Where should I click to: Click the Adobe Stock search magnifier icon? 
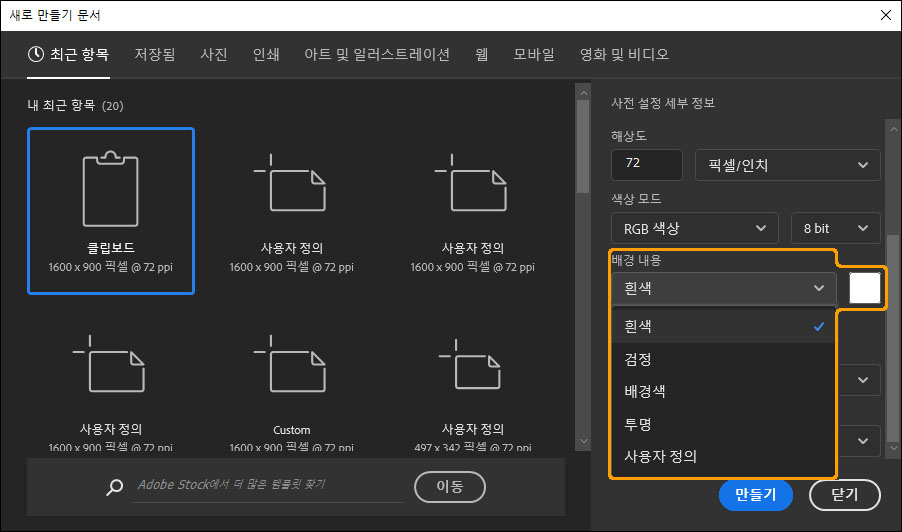tap(114, 487)
